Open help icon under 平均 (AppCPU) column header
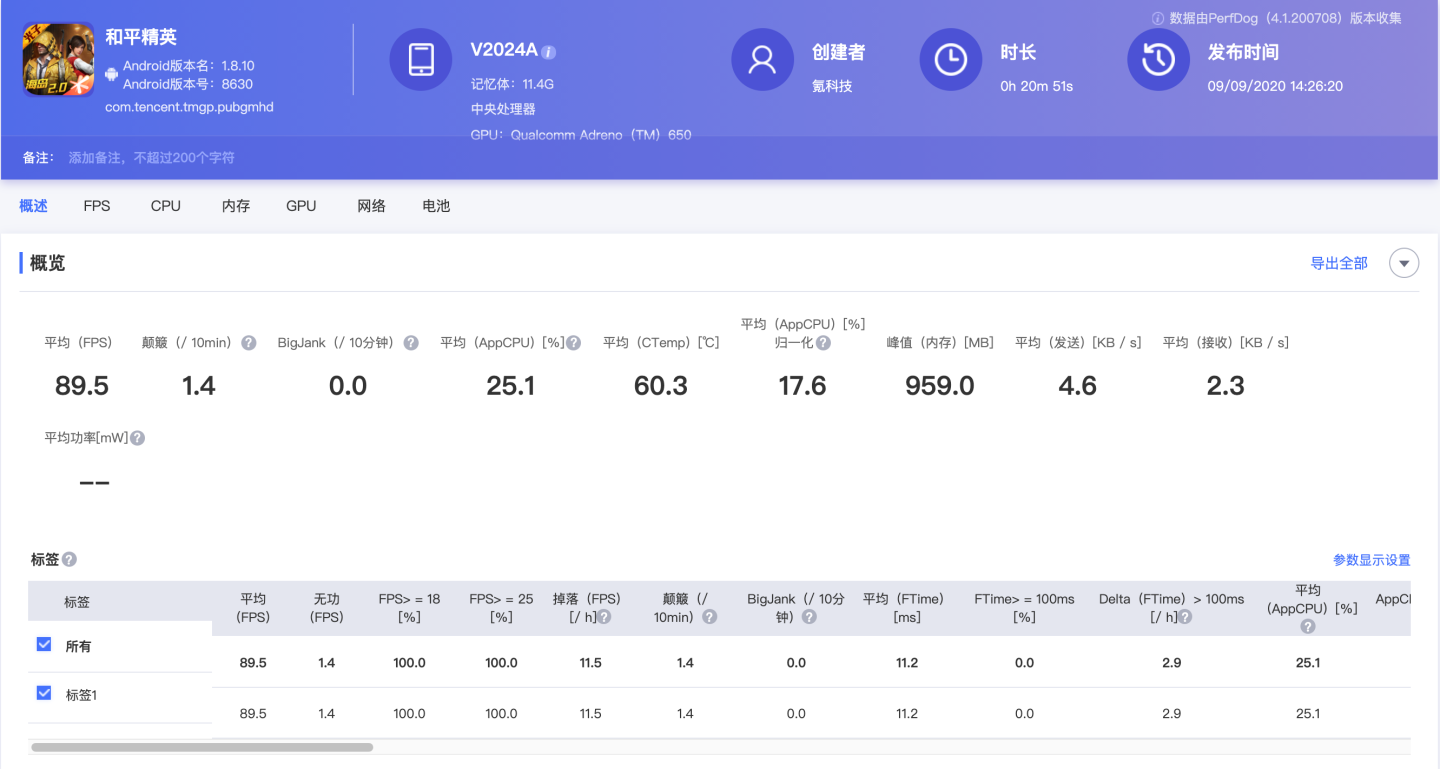 tap(1308, 627)
